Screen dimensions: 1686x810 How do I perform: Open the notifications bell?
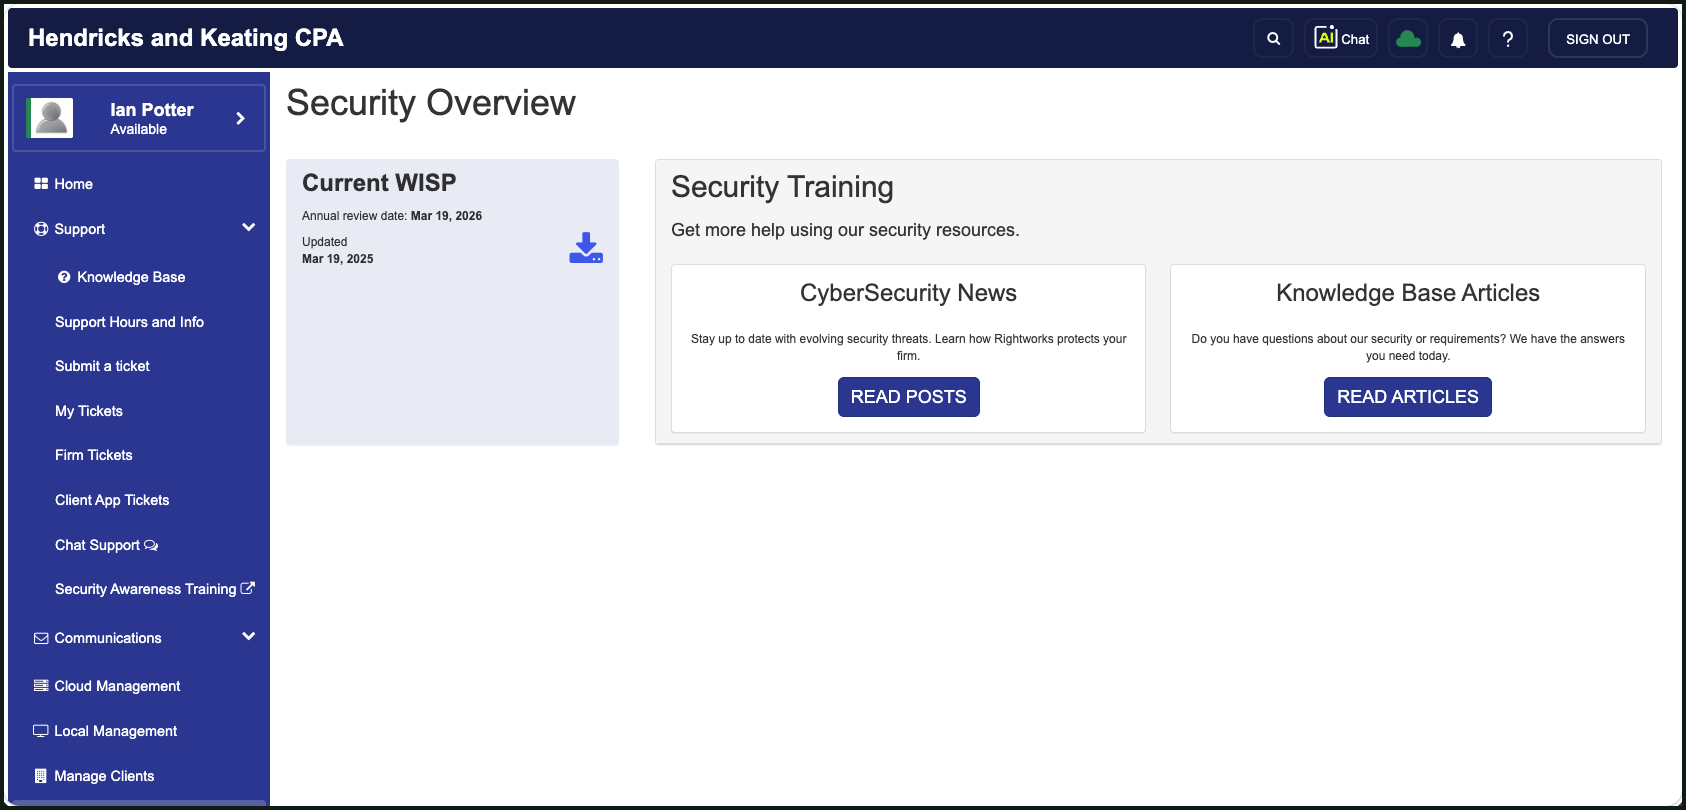pos(1458,39)
